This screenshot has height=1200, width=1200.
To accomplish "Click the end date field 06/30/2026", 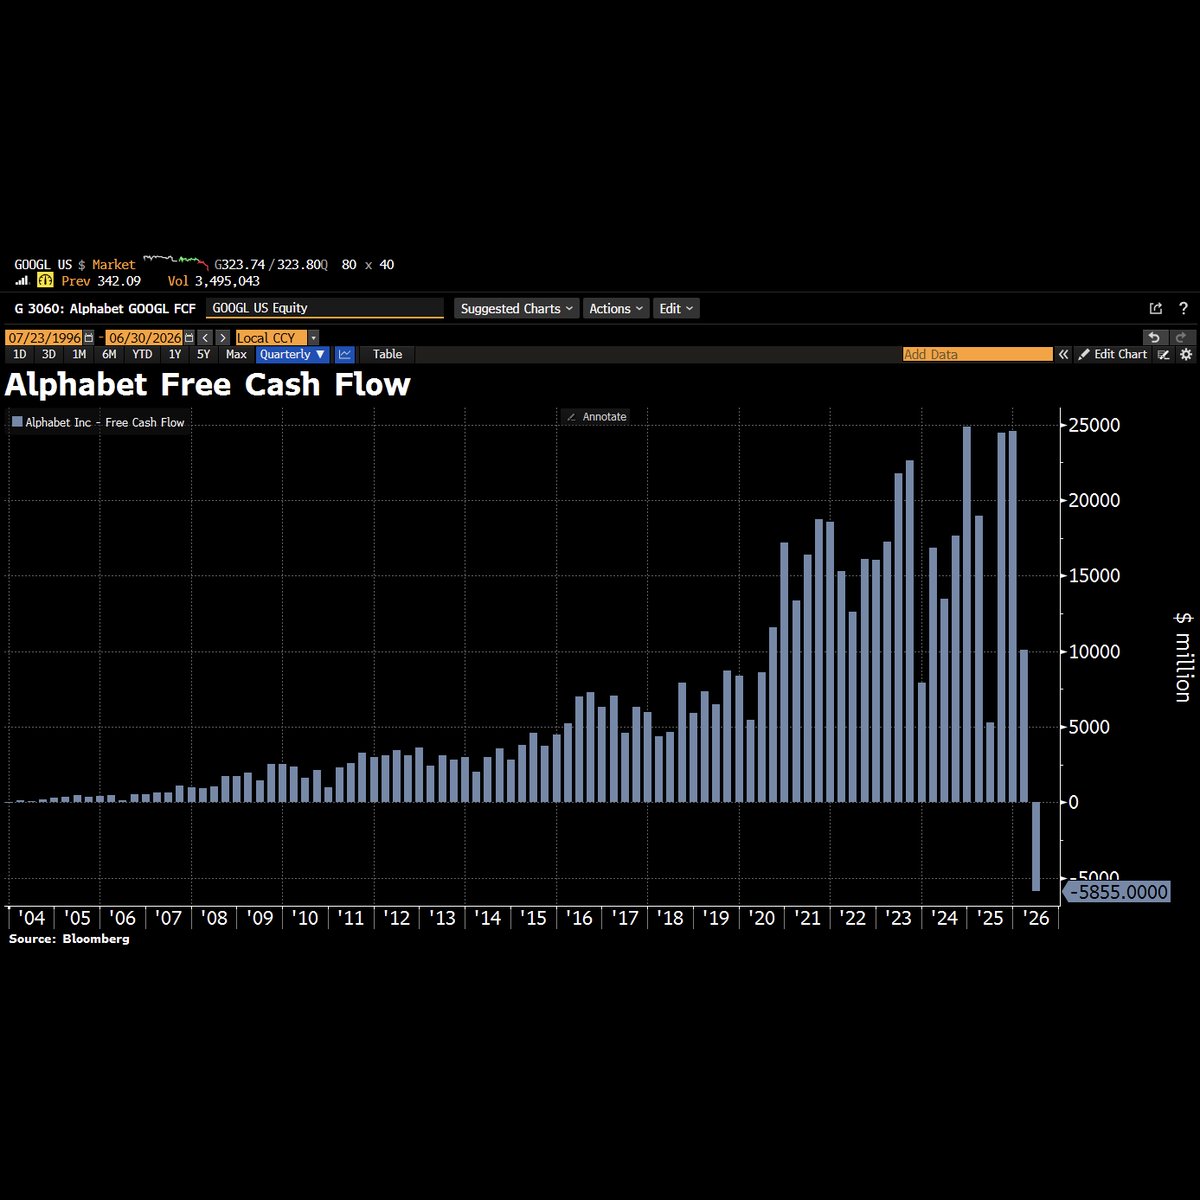I will click(x=143, y=338).
